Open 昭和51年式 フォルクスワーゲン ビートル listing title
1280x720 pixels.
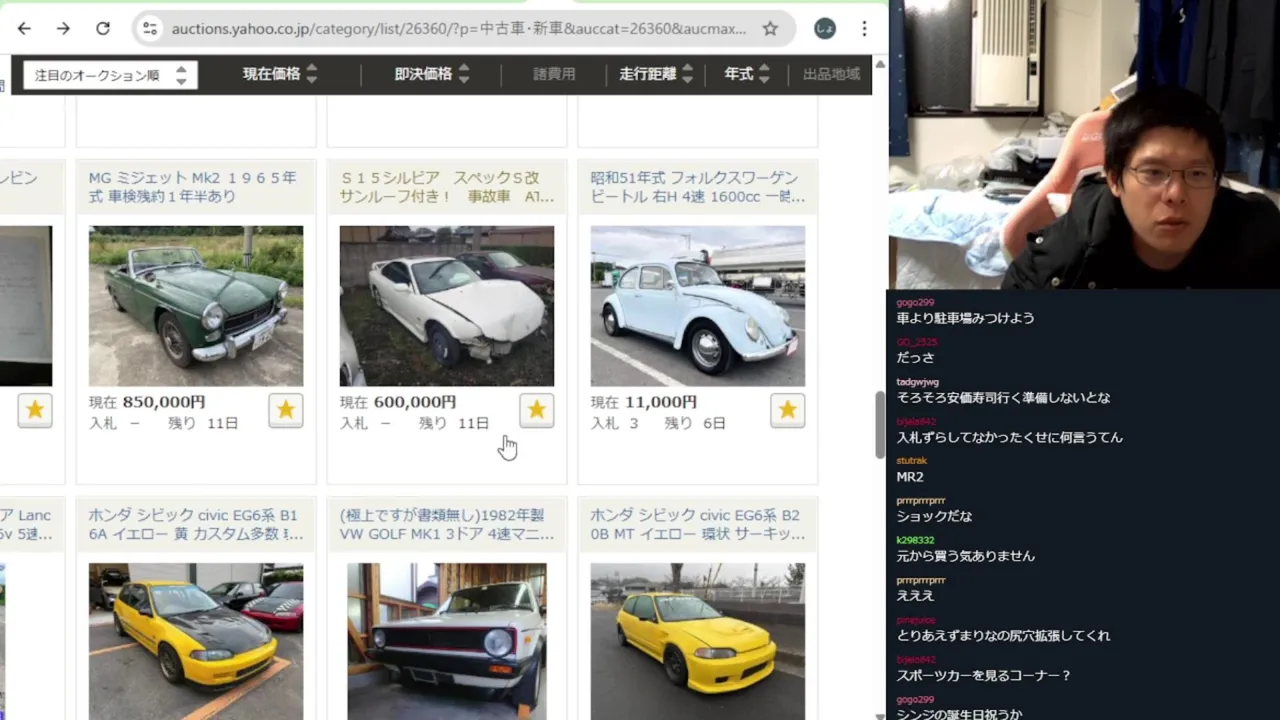[x=698, y=187]
